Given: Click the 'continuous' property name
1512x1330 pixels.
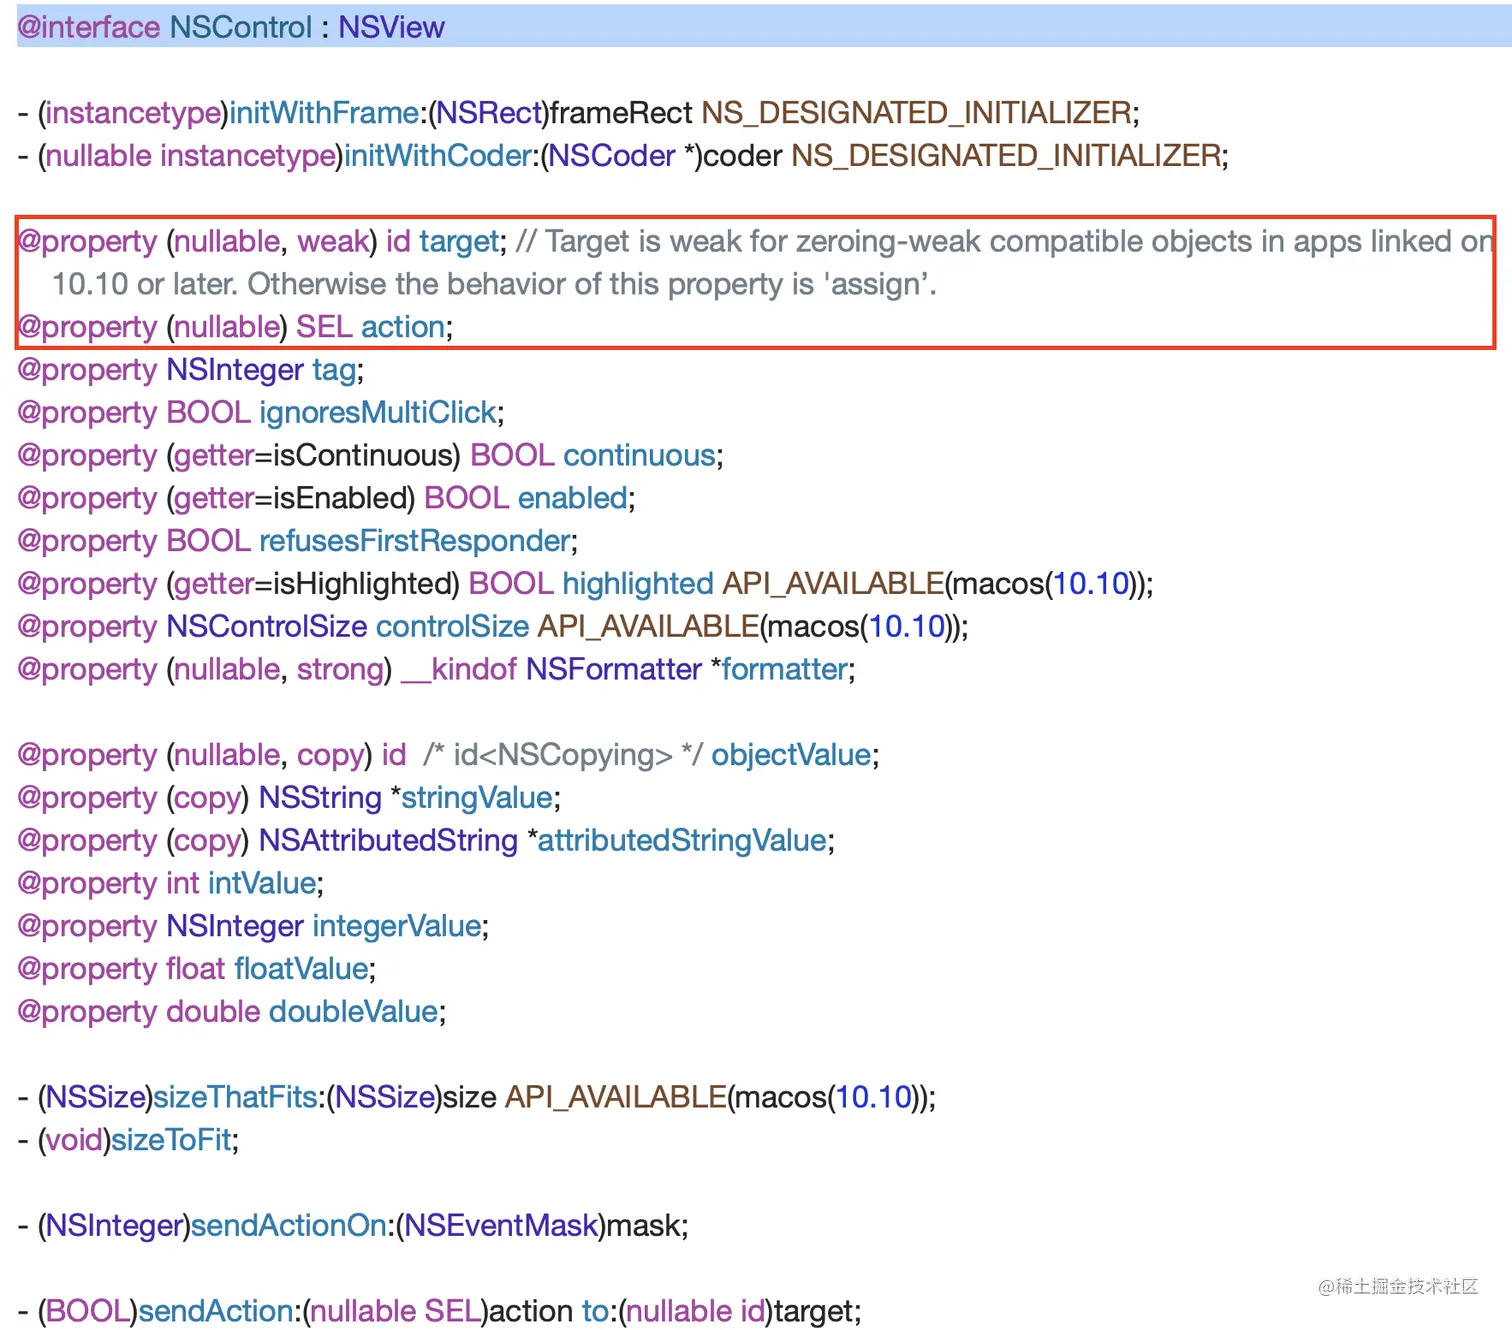Looking at the screenshot, I should pyautogui.click(x=640, y=456).
